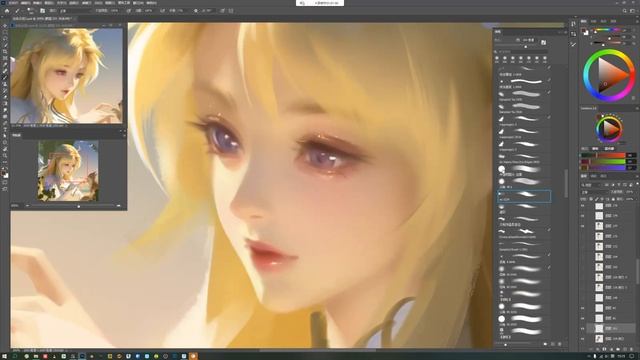Select the Clone Stamp tool
Image resolution: width=640 pixels, height=360 pixels.
pyautogui.click(x=5, y=84)
